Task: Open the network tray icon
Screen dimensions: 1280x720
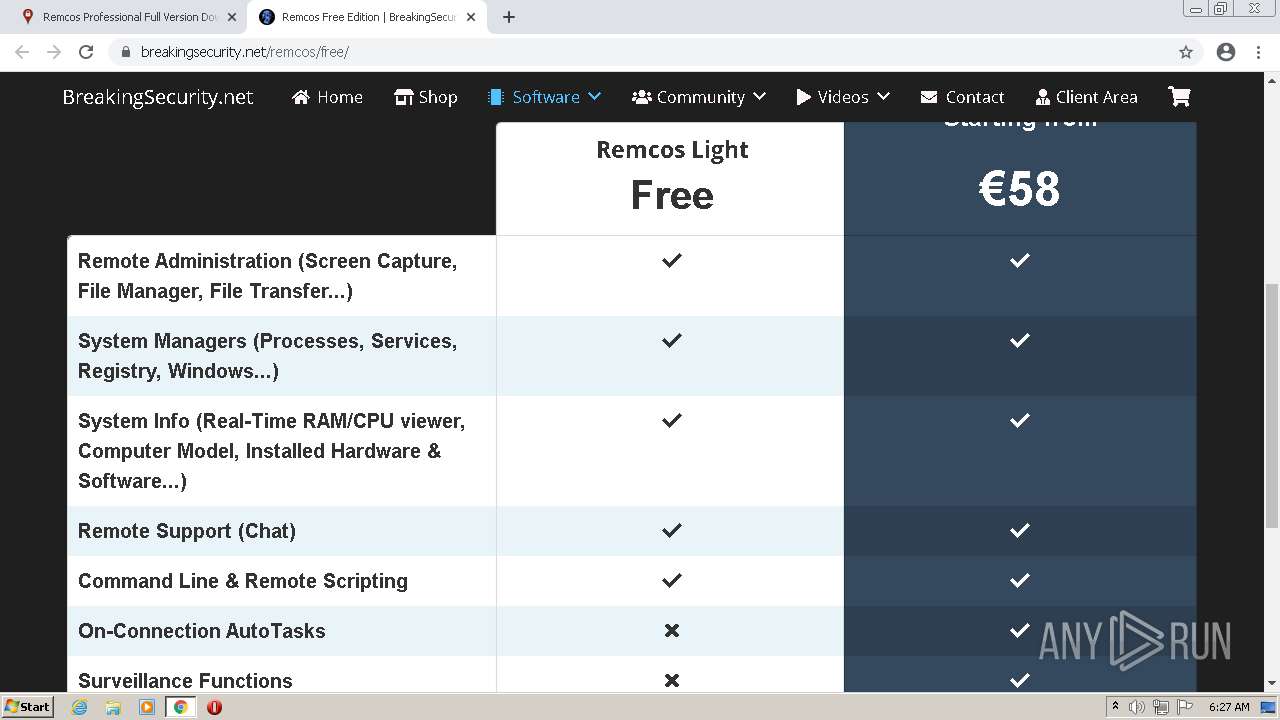Action: pyautogui.click(x=1160, y=707)
